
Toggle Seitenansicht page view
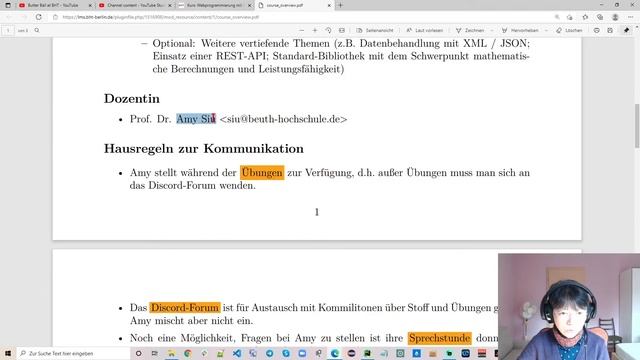[x=375, y=30]
